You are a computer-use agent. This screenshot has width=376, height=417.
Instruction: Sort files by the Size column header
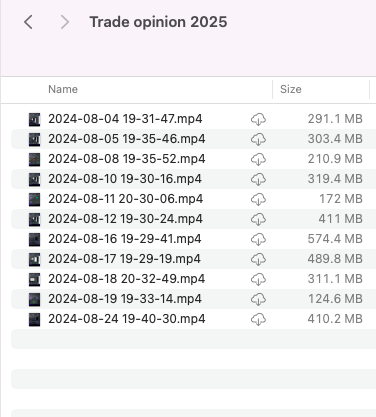pyautogui.click(x=291, y=89)
